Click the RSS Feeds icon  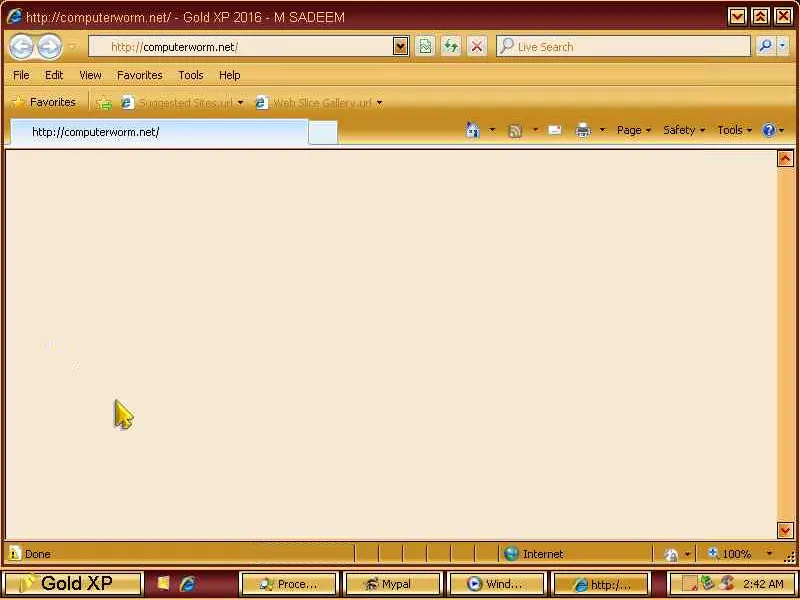(x=515, y=131)
